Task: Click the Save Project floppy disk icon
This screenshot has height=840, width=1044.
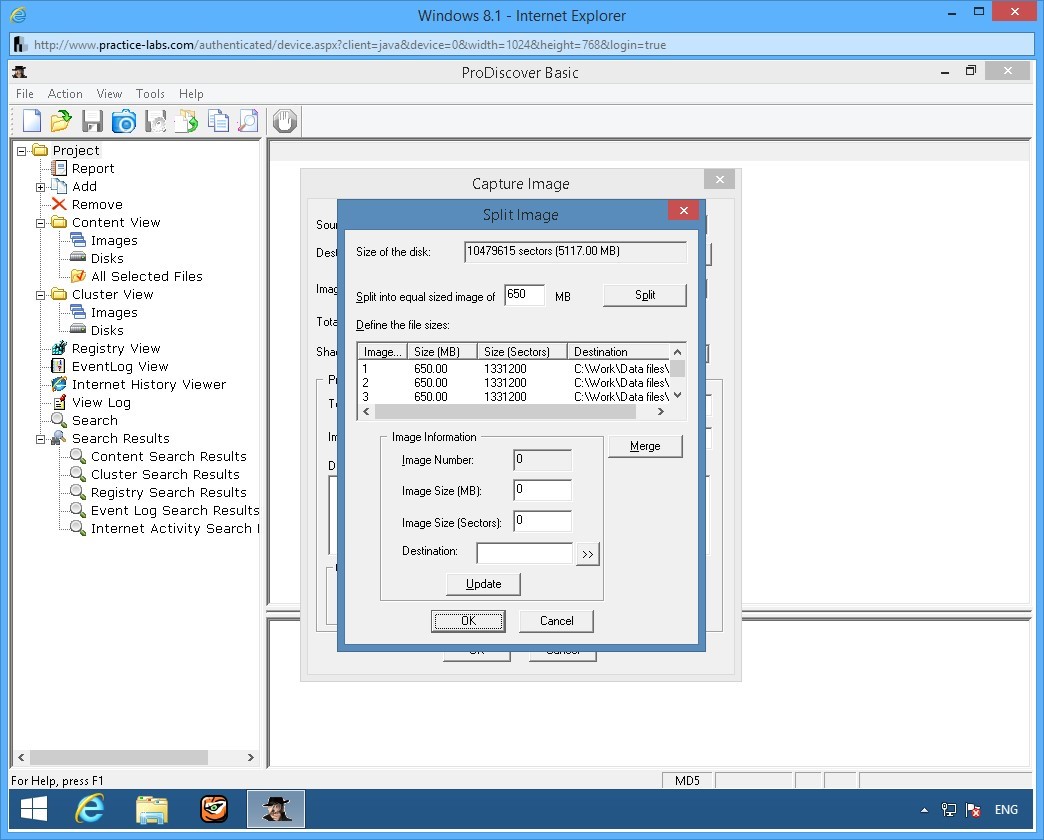Action: coord(92,121)
